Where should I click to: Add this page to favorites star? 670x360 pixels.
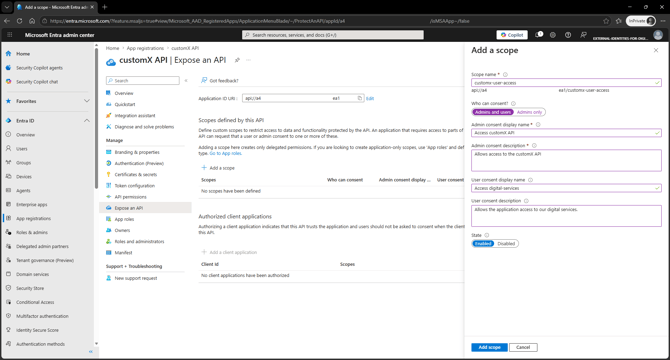point(606,21)
